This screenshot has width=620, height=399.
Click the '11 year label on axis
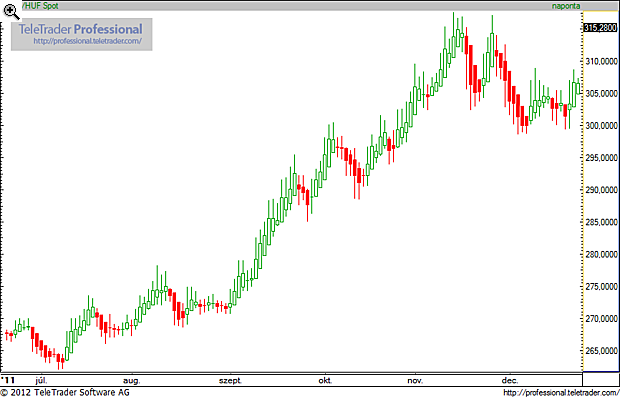point(8,380)
